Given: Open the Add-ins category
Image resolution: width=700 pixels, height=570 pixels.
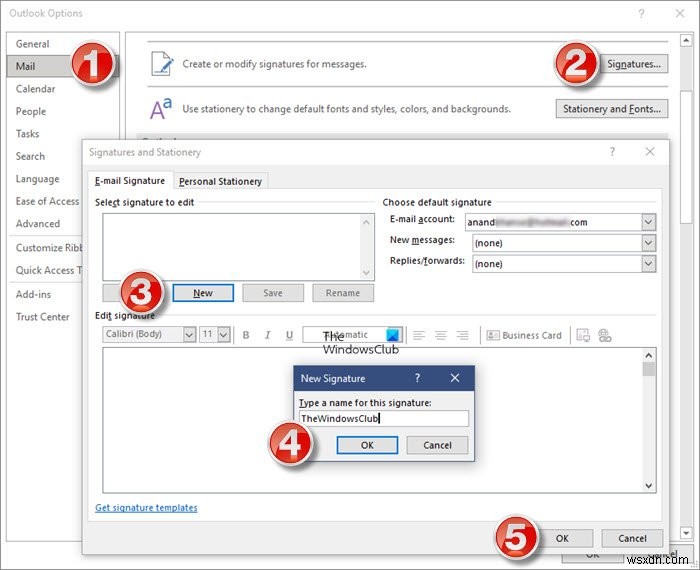Looking at the screenshot, I should 33,294.
